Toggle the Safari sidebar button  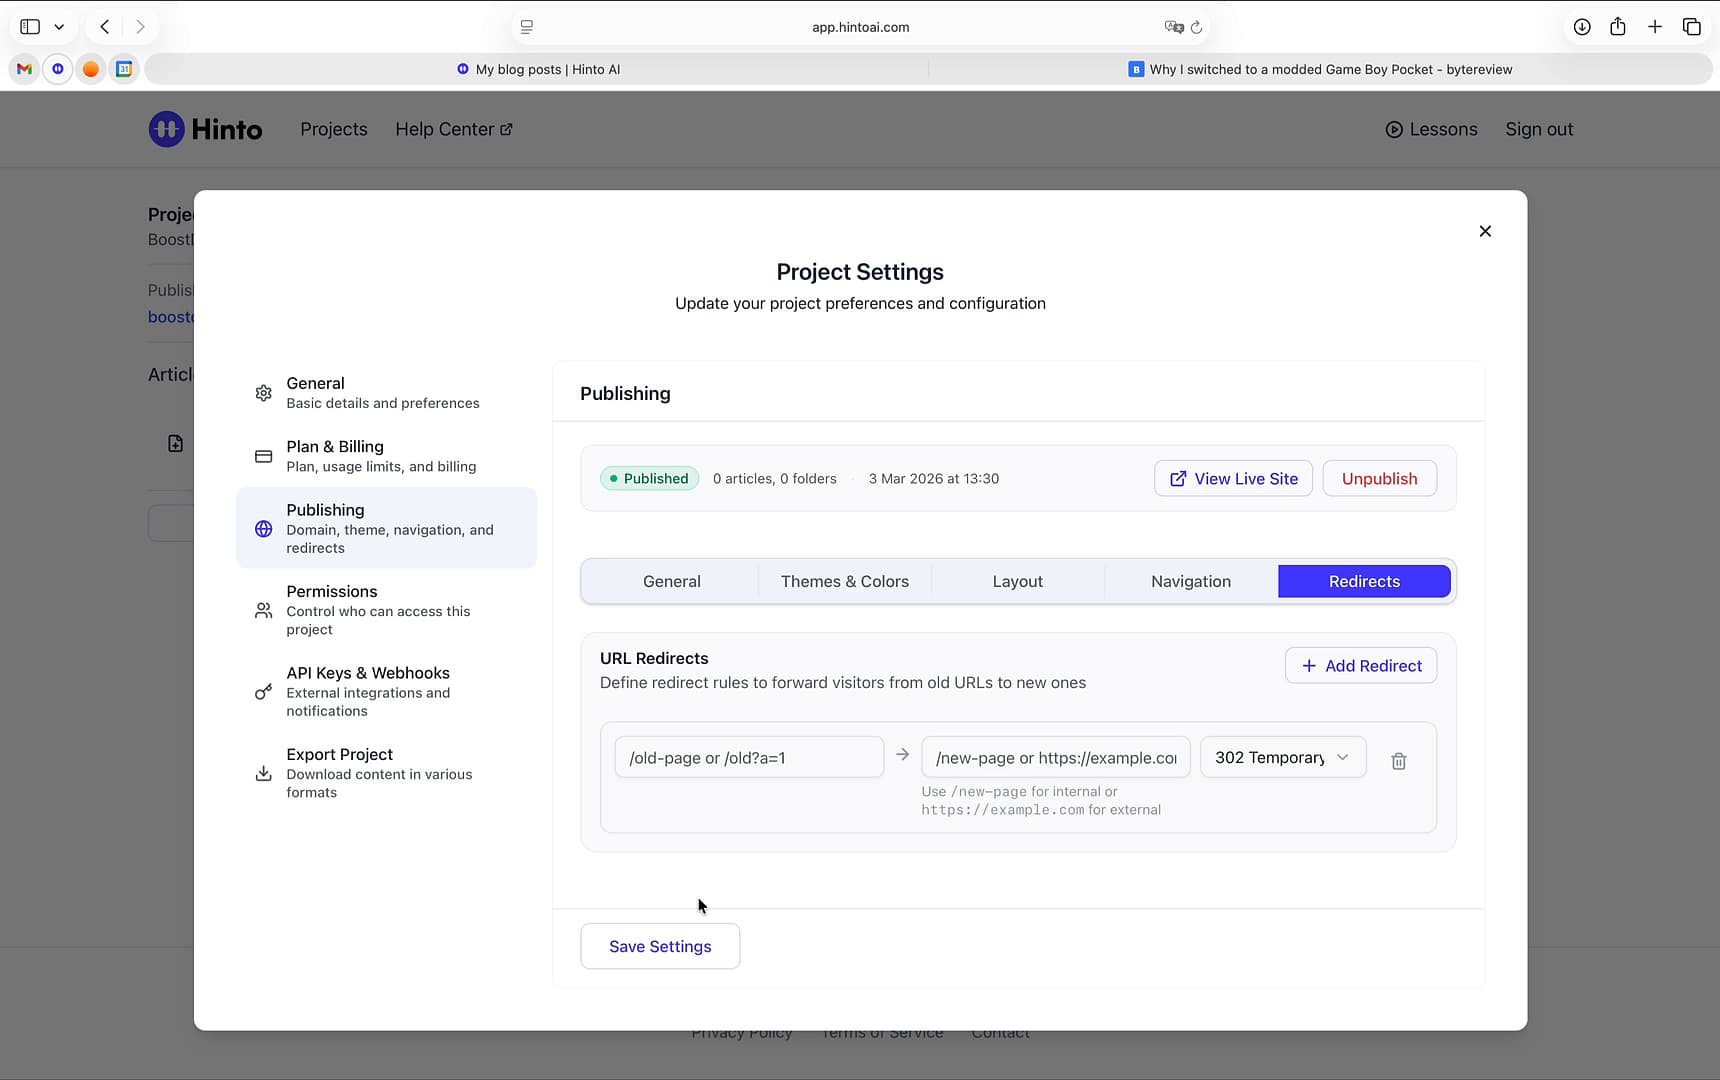pyautogui.click(x=30, y=27)
